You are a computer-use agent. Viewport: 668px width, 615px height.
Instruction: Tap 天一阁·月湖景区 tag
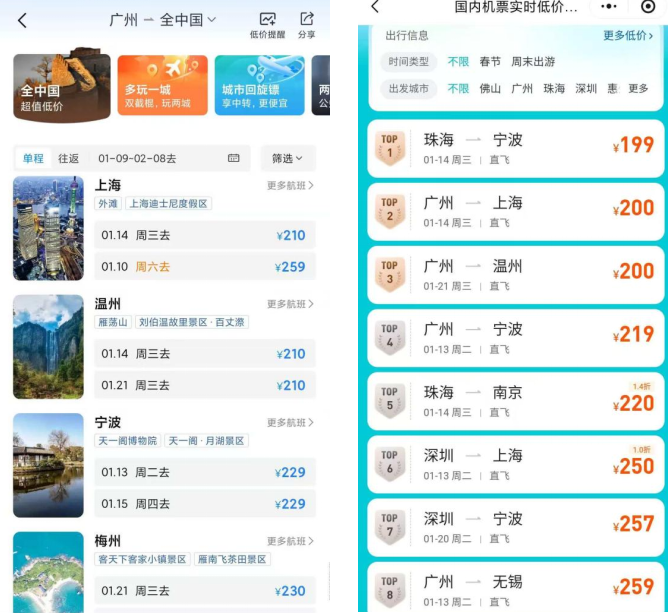tap(206, 440)
